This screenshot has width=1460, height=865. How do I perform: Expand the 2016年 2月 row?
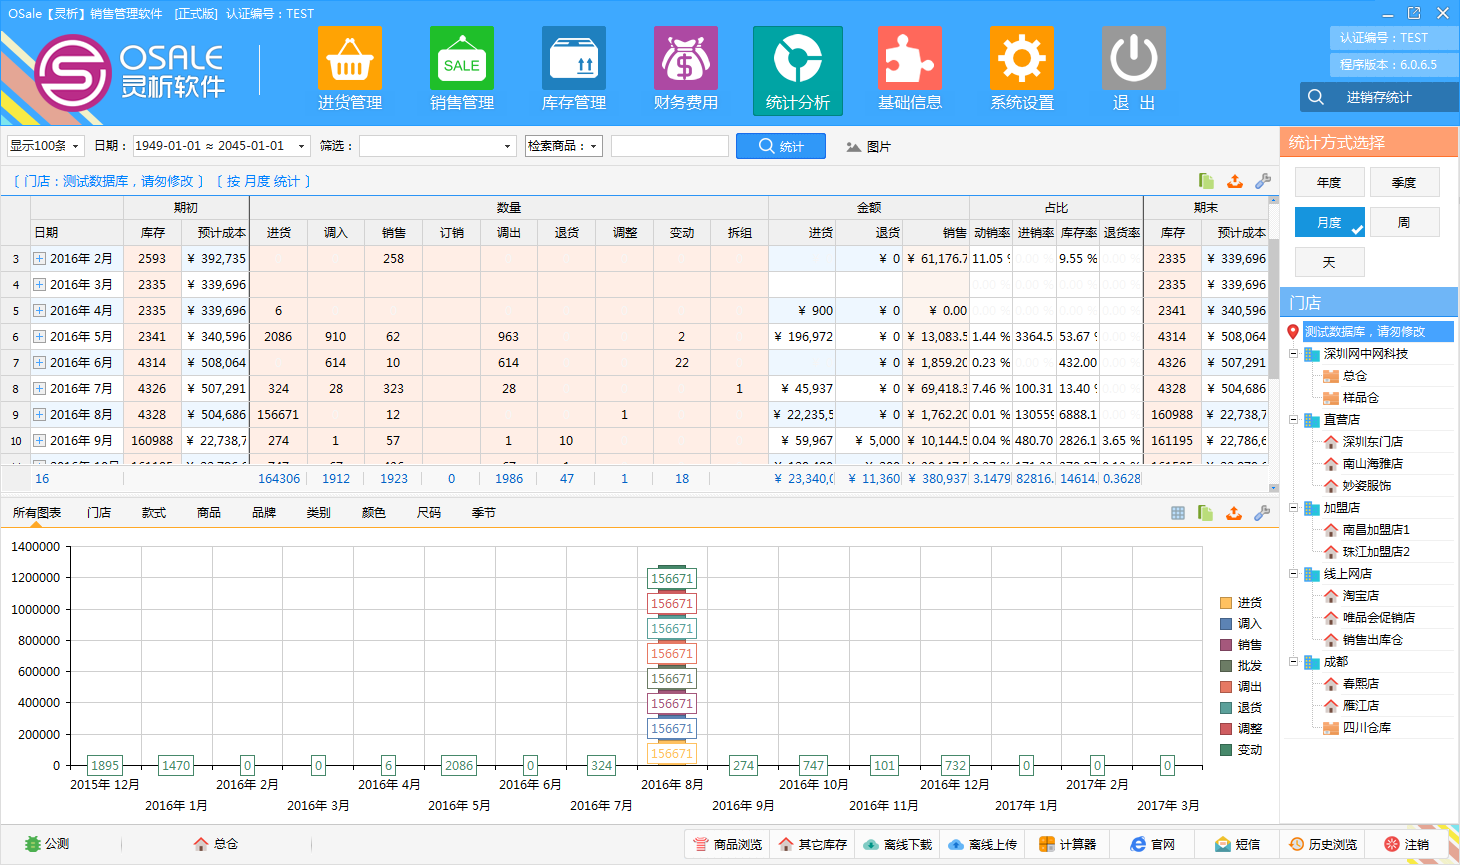tap(39, 258)
